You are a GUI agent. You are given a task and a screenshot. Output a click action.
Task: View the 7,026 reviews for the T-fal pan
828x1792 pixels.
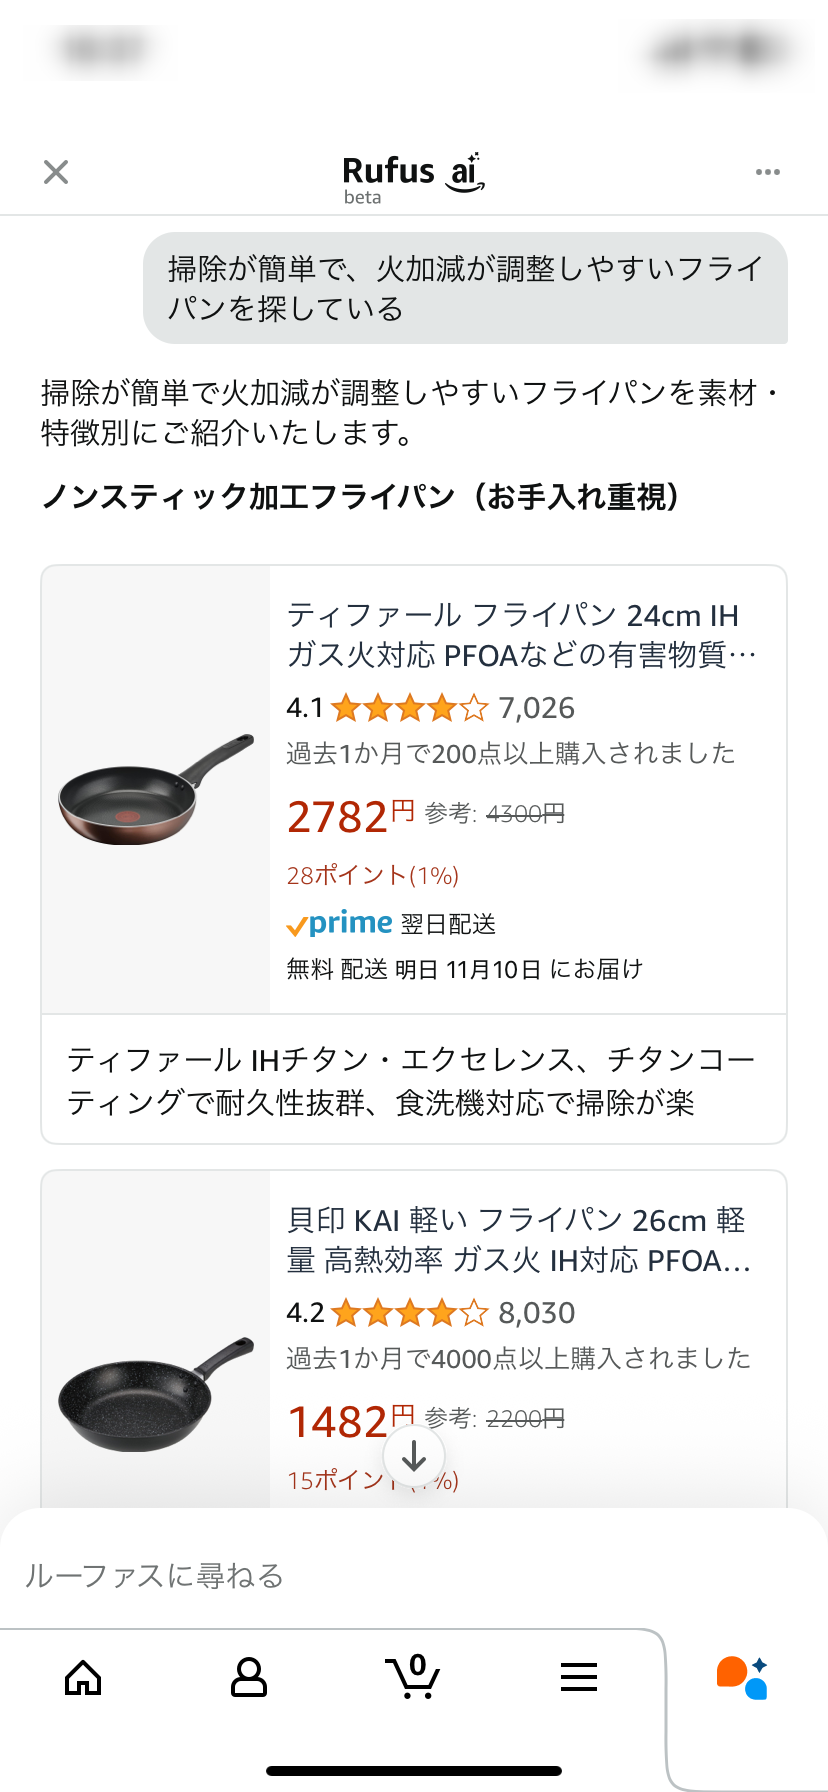(x=537, y=708)
